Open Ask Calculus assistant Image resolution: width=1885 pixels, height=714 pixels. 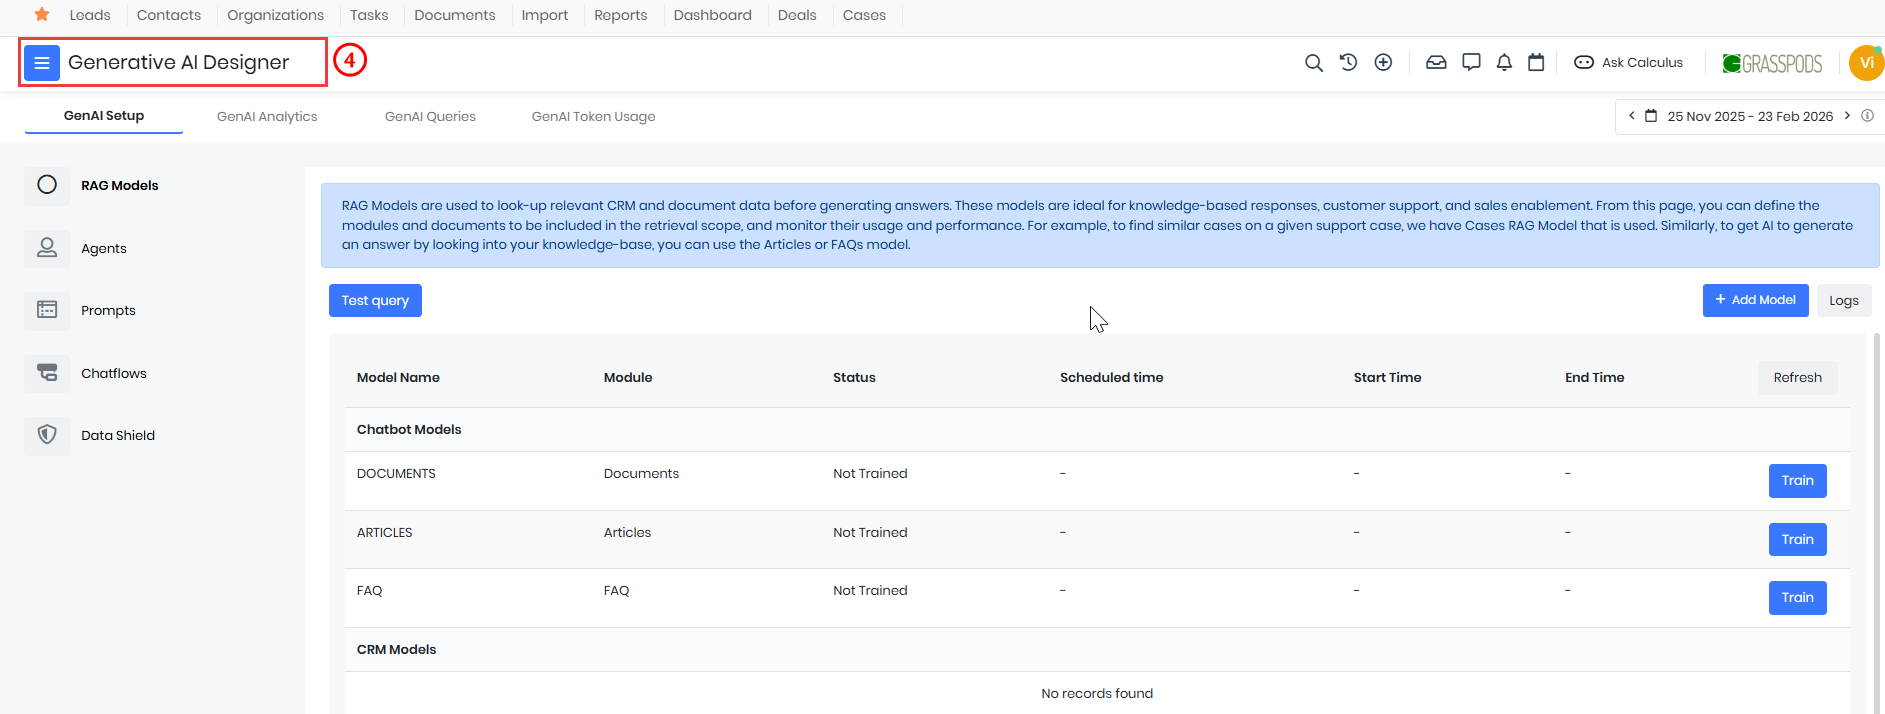[1629, 63]
